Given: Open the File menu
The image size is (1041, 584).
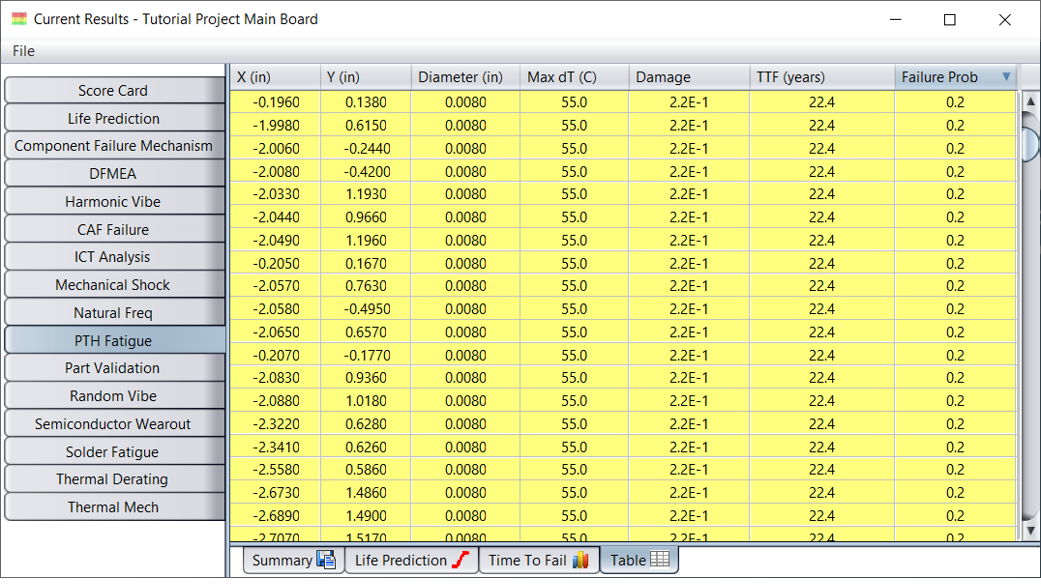Looking at the screenshot, I should [23, 51].
